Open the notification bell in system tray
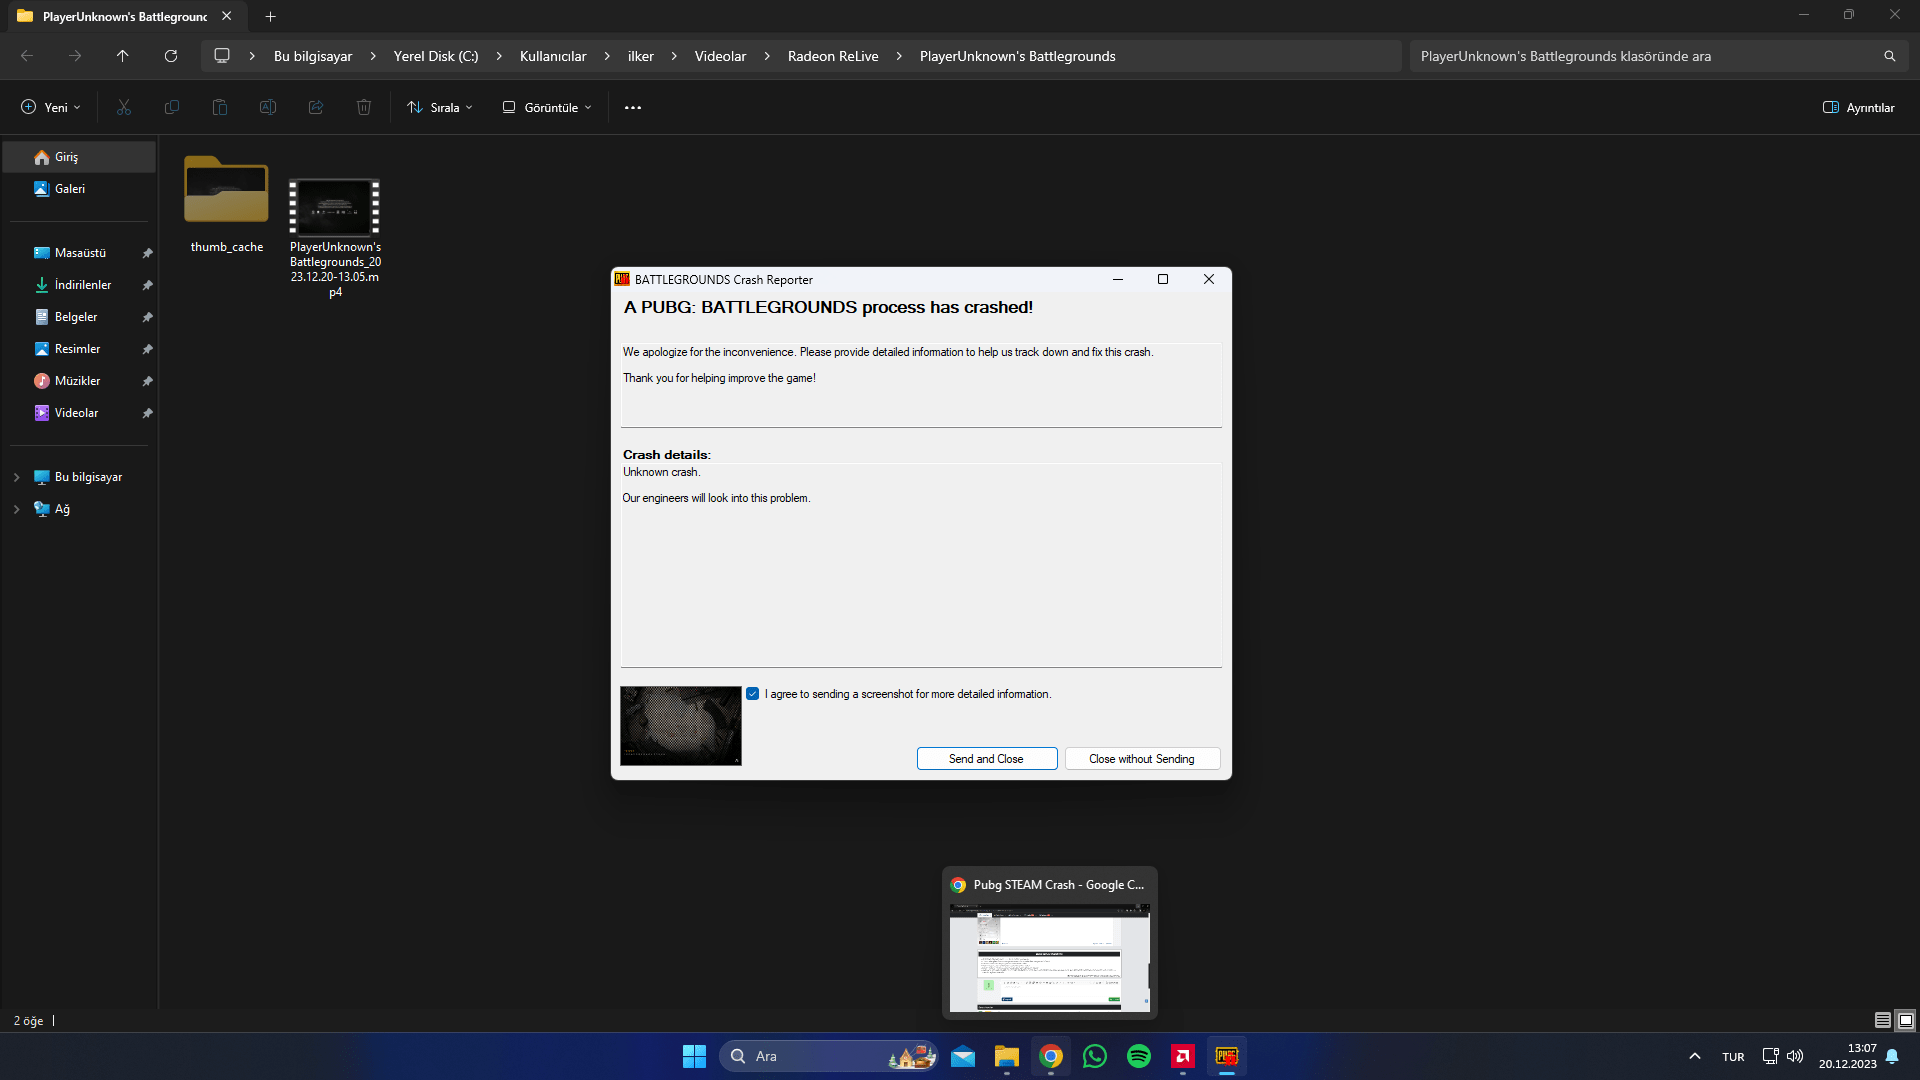This screenshot has height=1080, width=1920. pyautogui.click(x=1892, y=1056)
